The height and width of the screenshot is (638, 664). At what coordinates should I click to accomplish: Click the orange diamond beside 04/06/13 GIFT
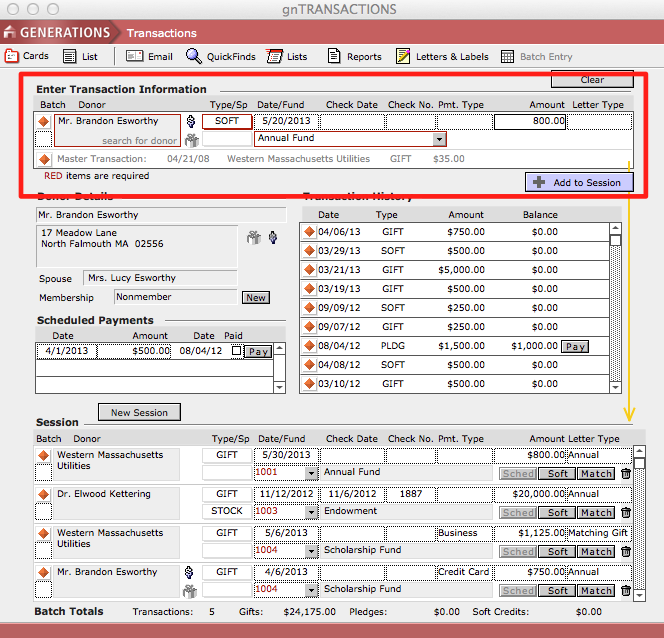point(309,233)
